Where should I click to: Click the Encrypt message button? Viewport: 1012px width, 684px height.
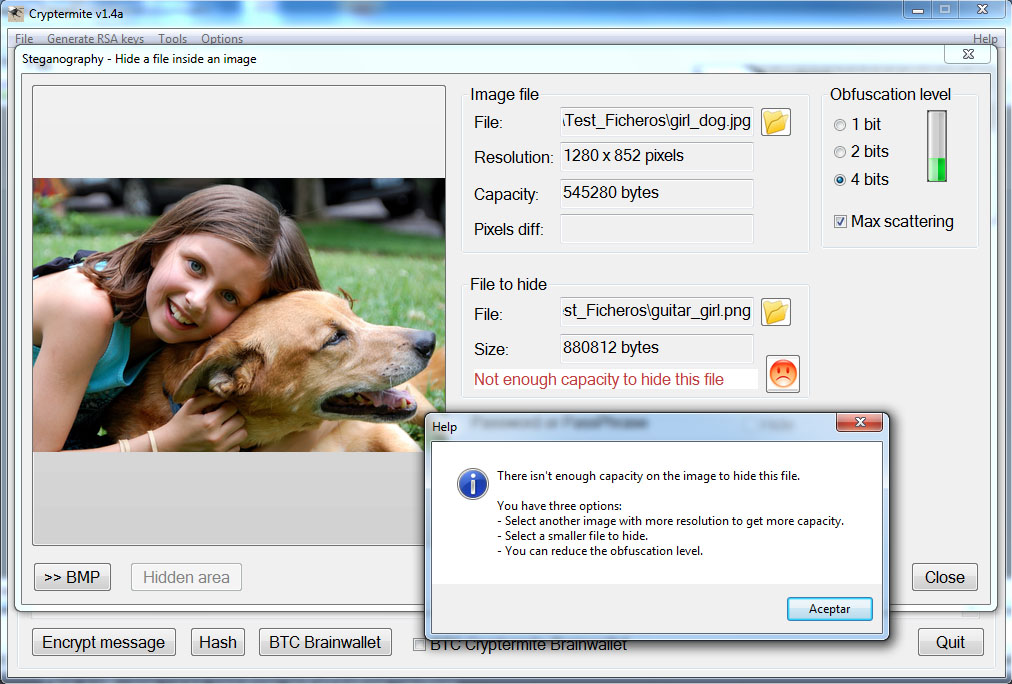[104, 642]
